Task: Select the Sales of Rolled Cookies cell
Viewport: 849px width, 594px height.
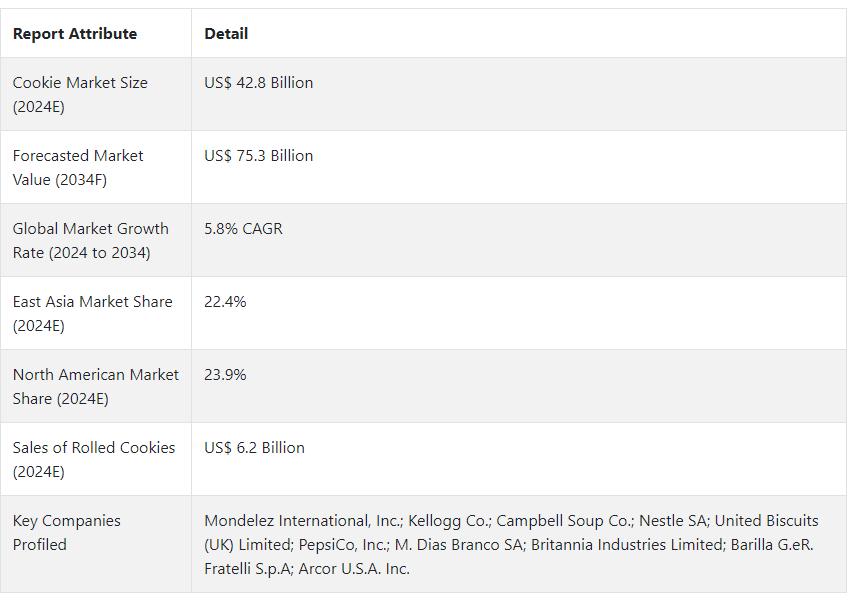Action: pos(94,460)
